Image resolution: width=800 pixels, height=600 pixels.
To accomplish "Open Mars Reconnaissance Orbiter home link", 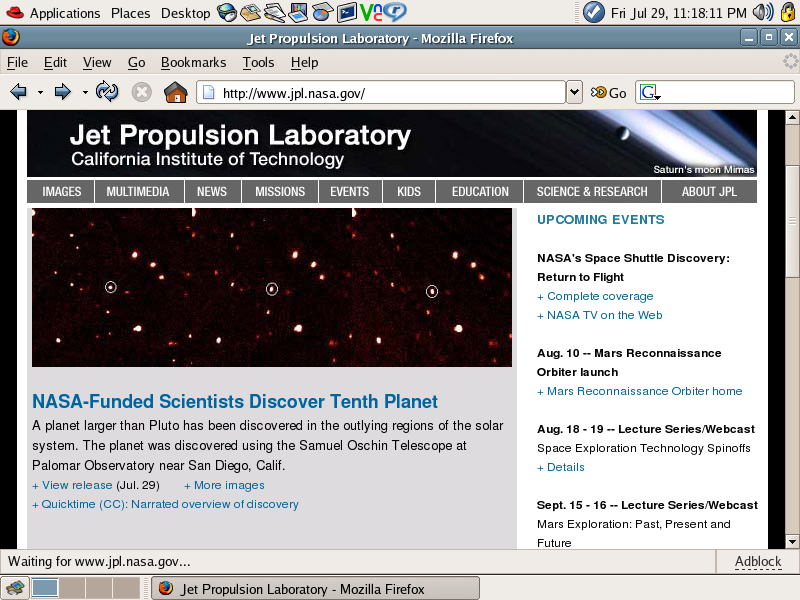I will point(640,391).
